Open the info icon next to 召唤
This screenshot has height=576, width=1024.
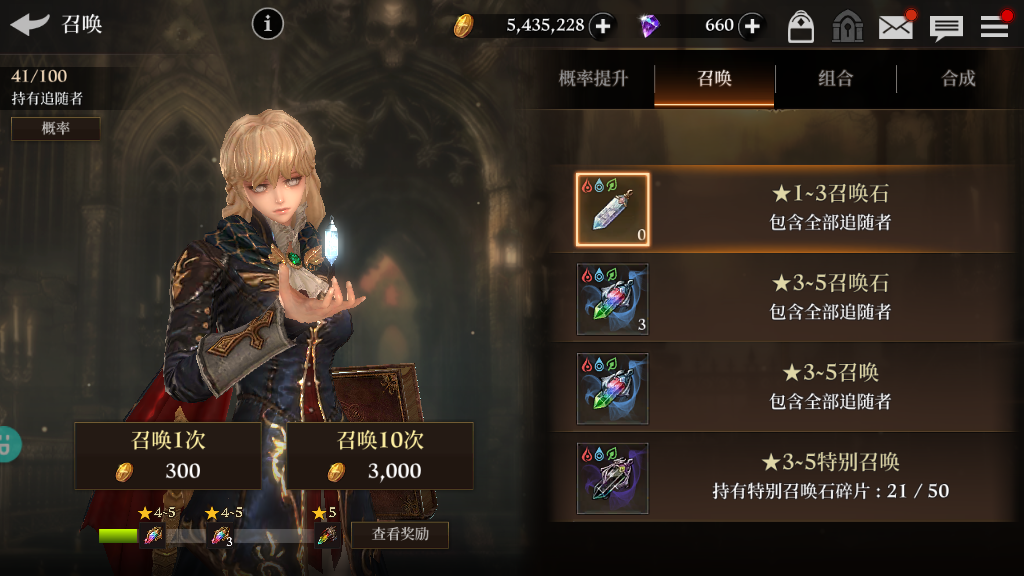coord(267,24)
